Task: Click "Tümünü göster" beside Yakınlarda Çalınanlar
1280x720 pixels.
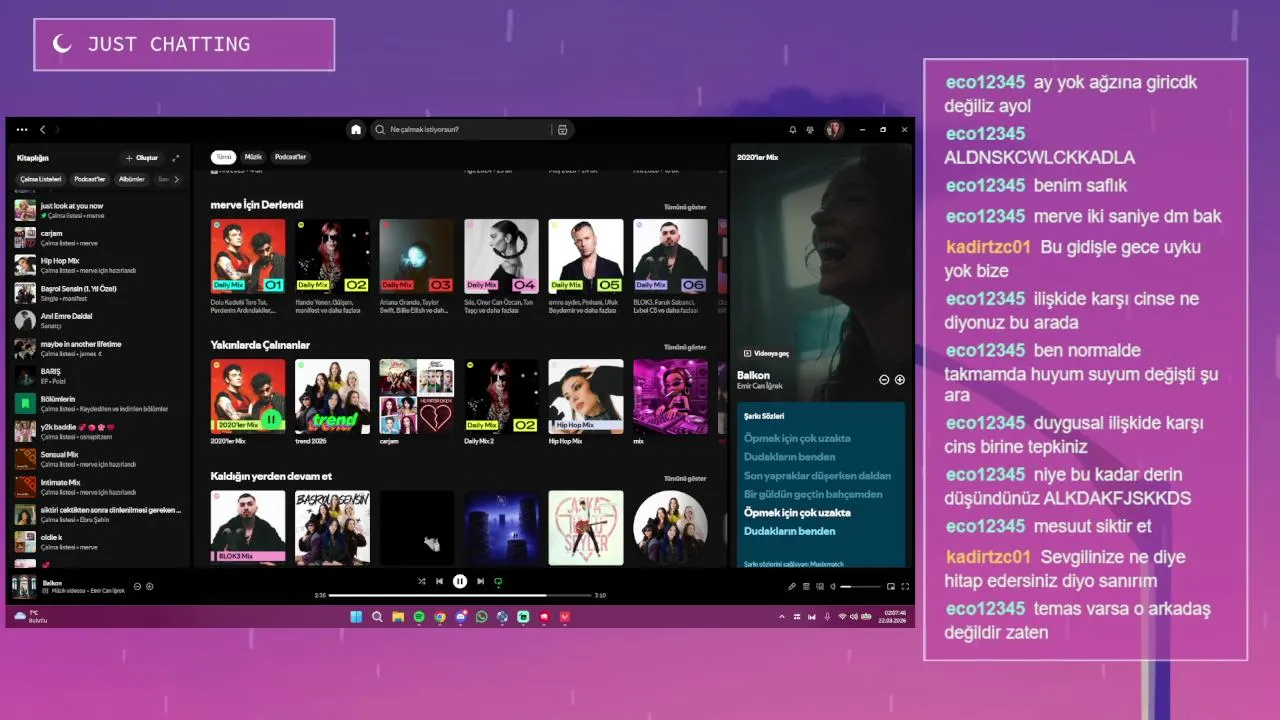Action: coord(685,347)
